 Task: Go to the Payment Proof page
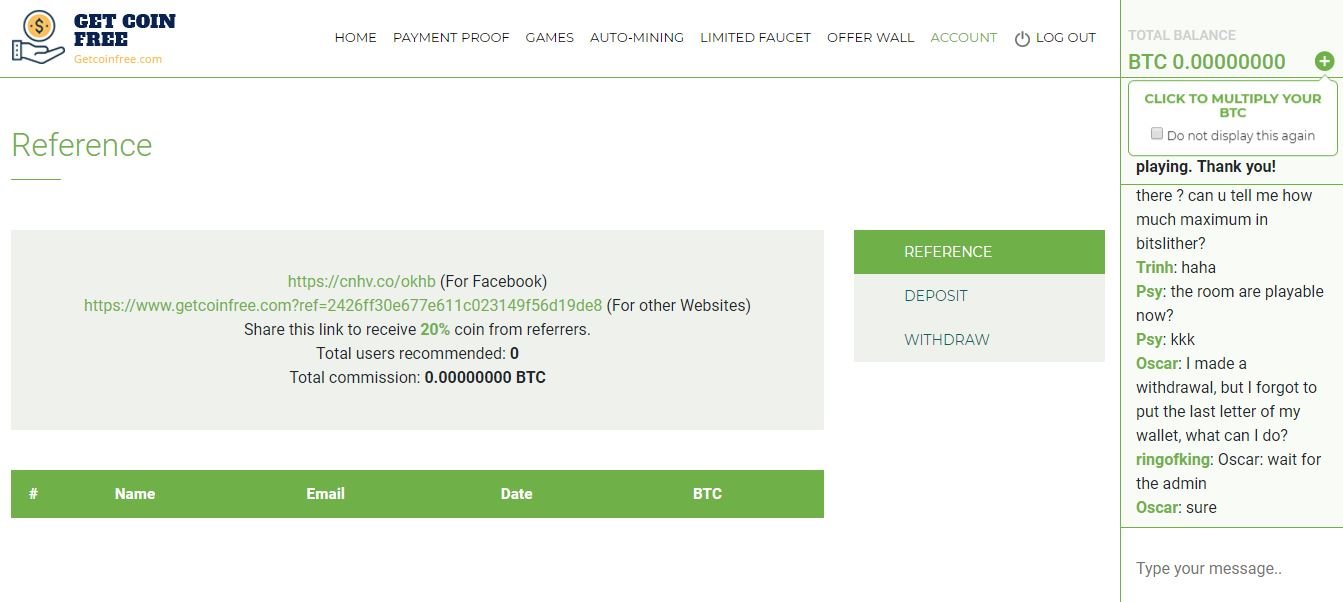tap(451, 38)
